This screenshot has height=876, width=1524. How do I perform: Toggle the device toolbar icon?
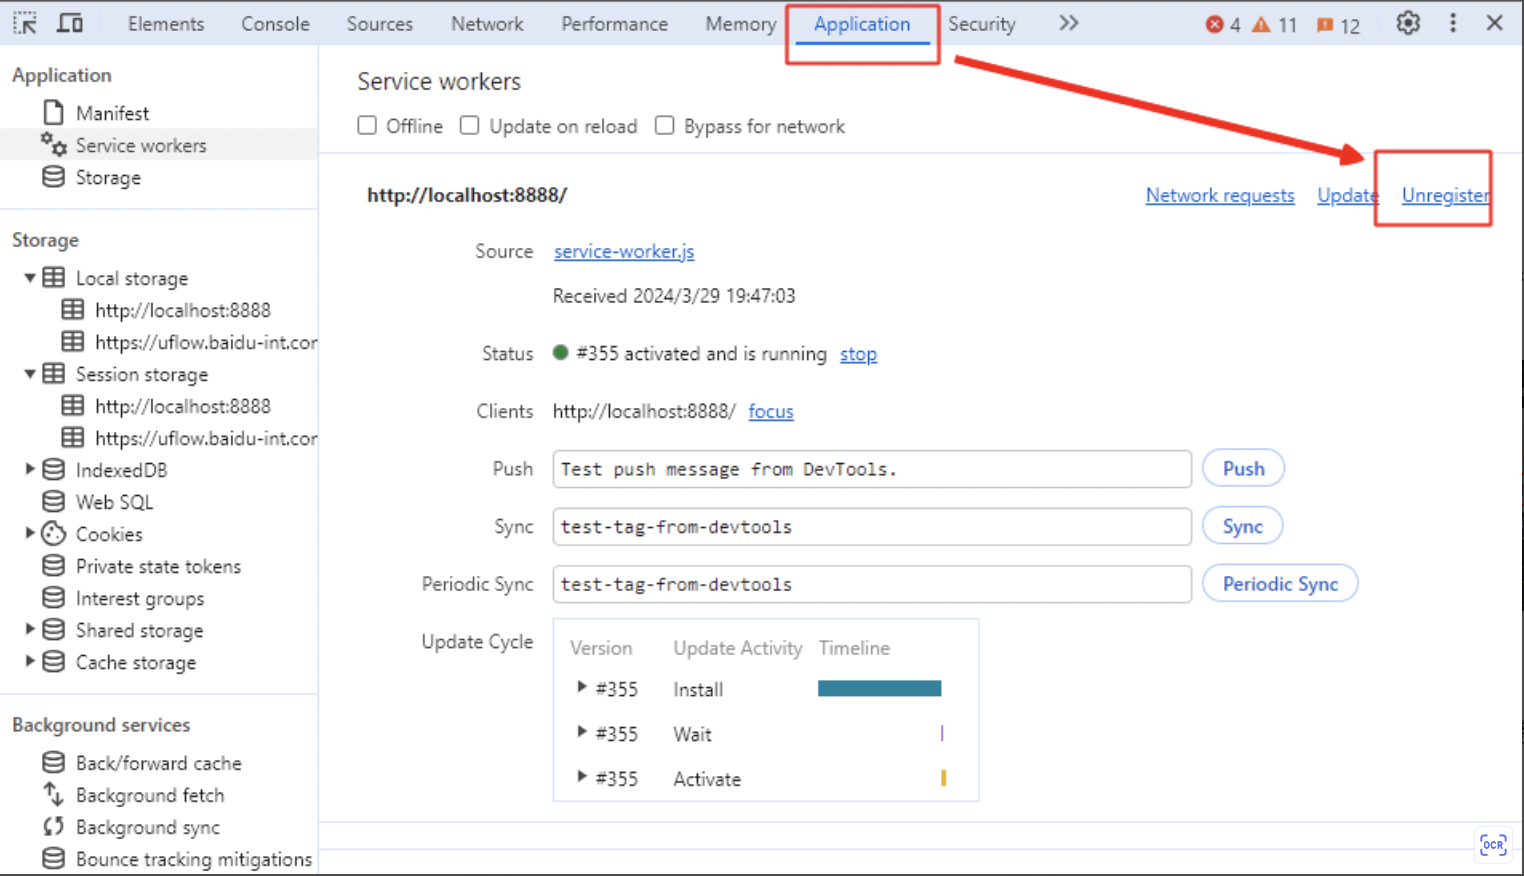click(70, 23)
